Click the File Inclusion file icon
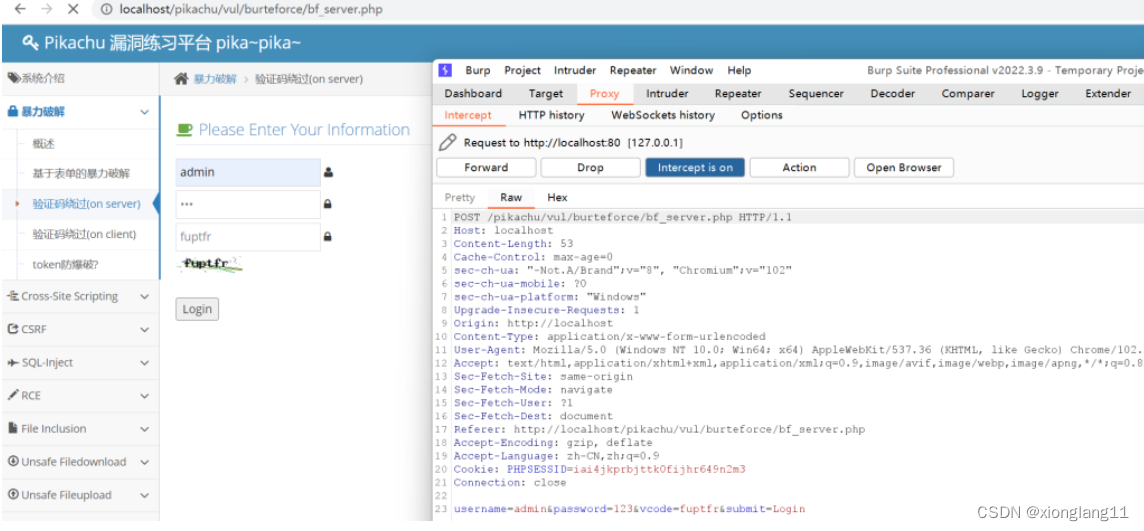1144x531 pixels. point(12,428)
